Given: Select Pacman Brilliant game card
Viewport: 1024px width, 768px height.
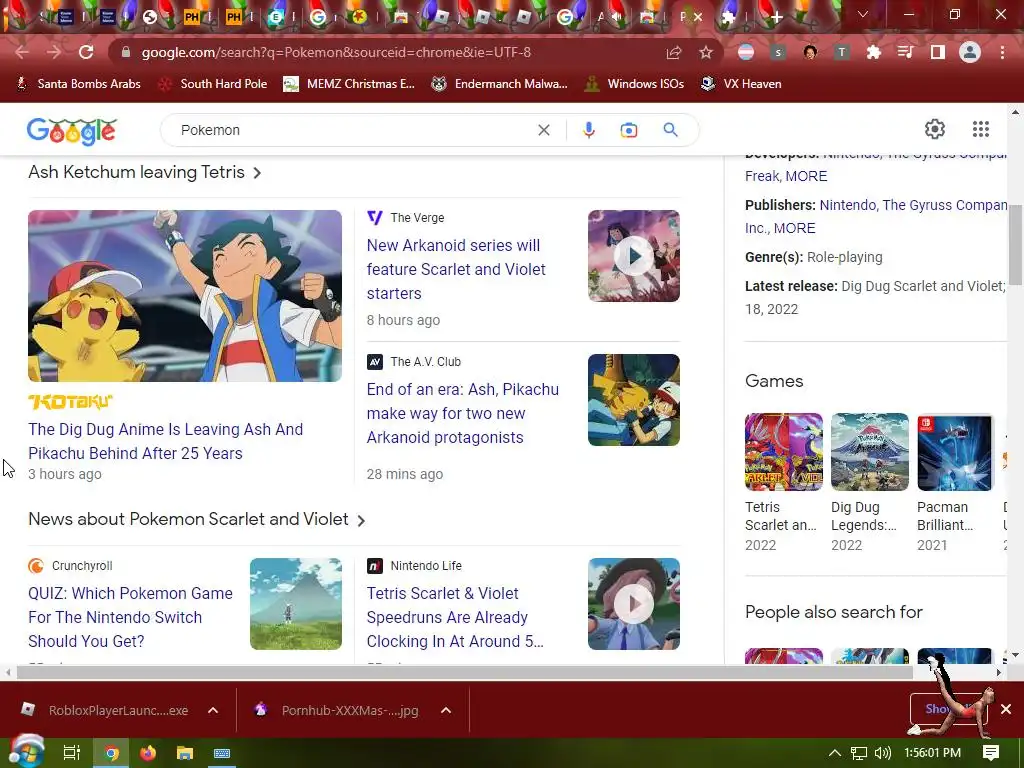Looking at the screenshot, I should (x=955, y=483).
